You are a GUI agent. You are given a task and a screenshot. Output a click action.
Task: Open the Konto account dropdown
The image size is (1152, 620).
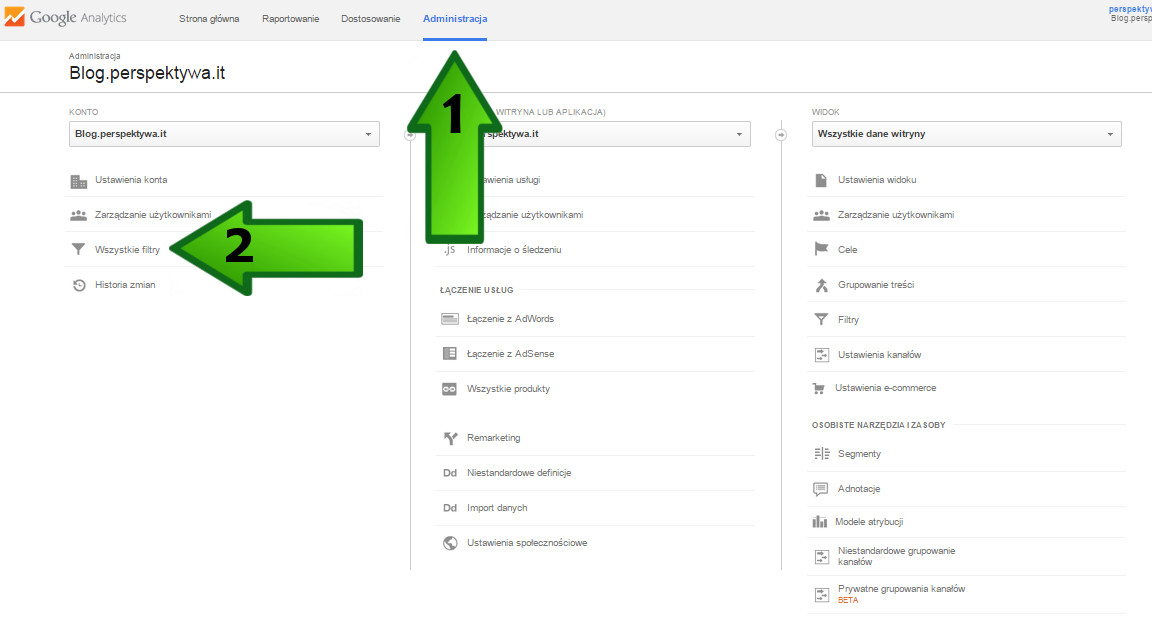click(225, 134)
